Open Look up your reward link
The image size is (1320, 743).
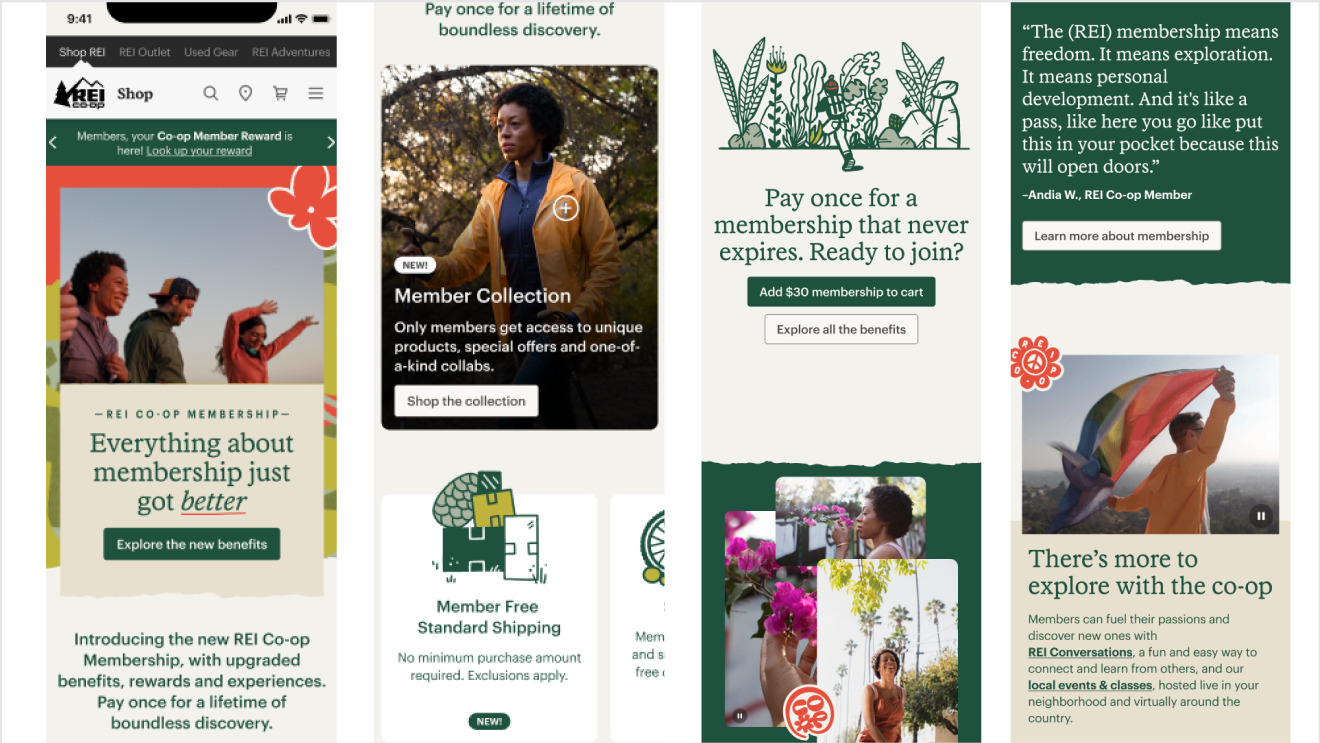[199, 151]
